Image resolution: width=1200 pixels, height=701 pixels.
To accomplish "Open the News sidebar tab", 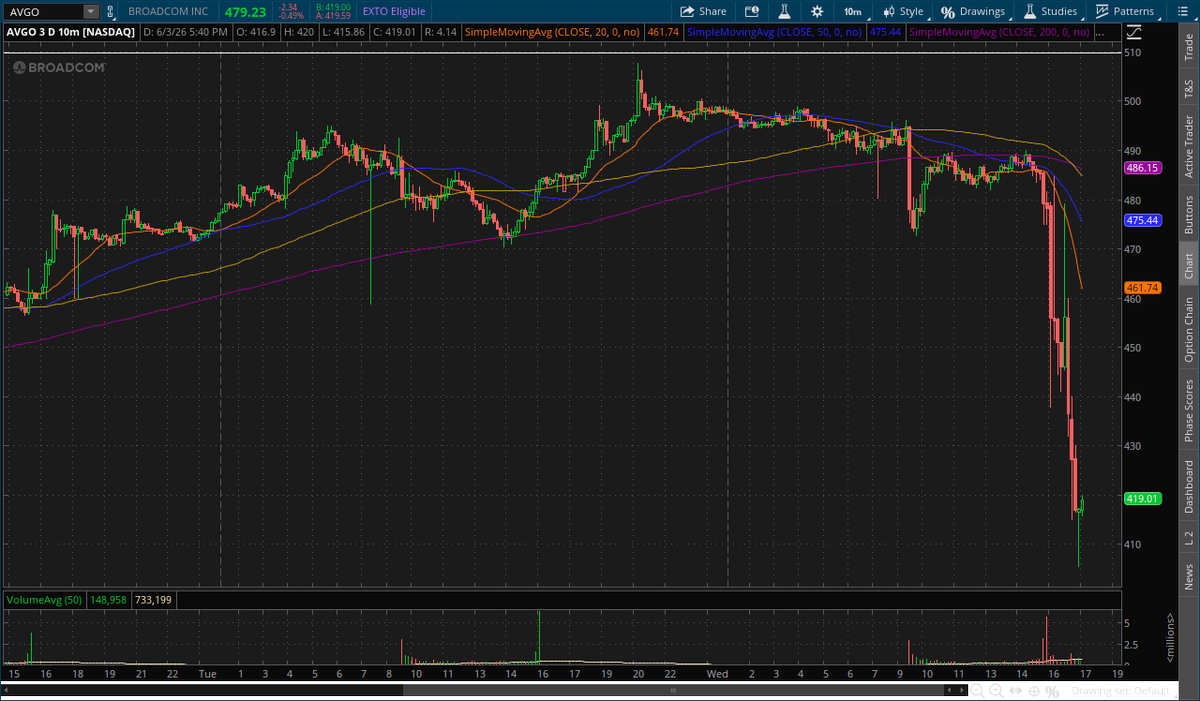I will (x=1189, y=577).
